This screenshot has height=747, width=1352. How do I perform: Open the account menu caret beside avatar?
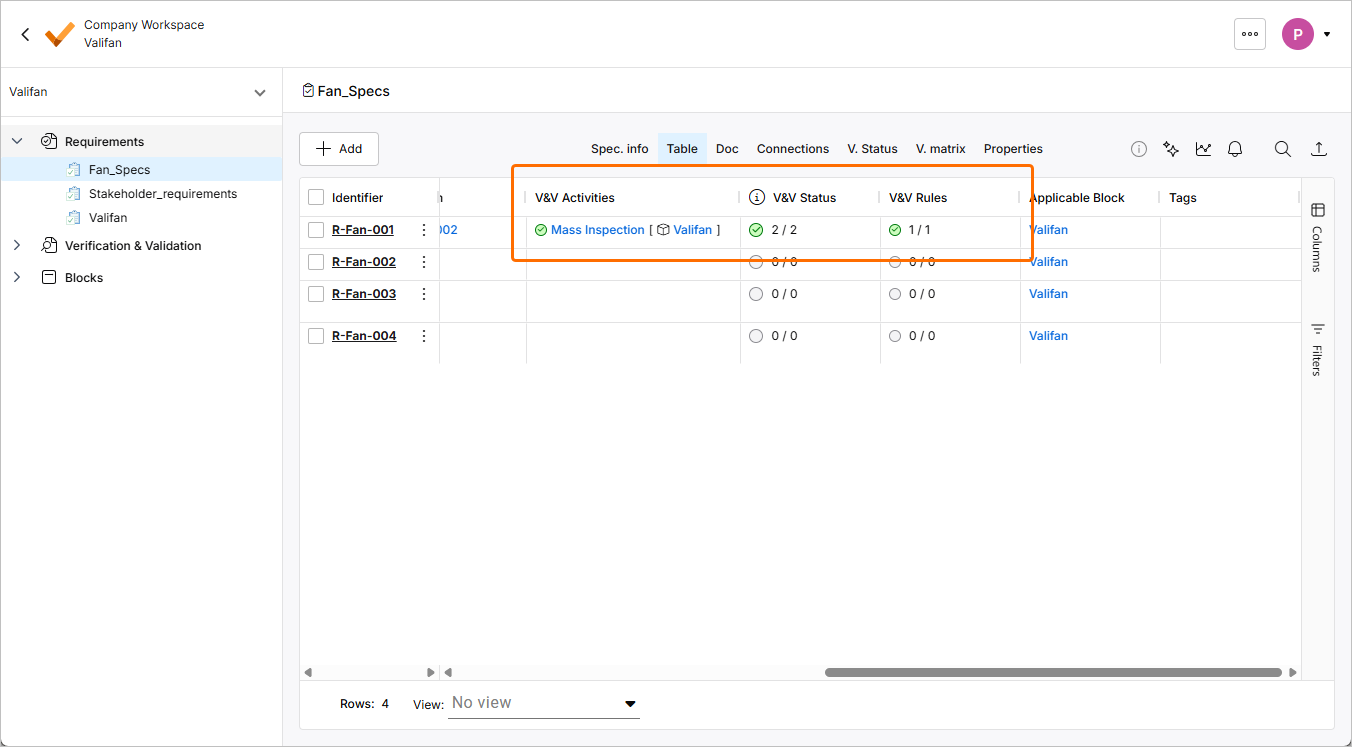coord(1327,34)
